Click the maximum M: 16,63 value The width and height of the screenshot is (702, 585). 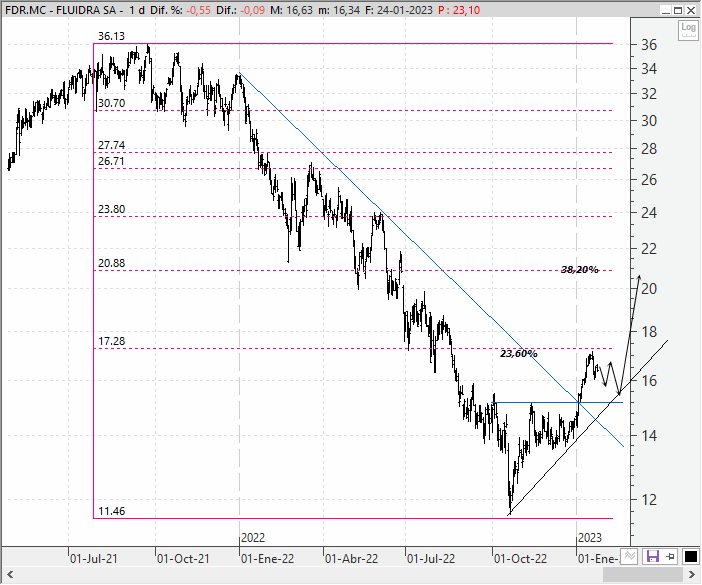tap(291, 10)
